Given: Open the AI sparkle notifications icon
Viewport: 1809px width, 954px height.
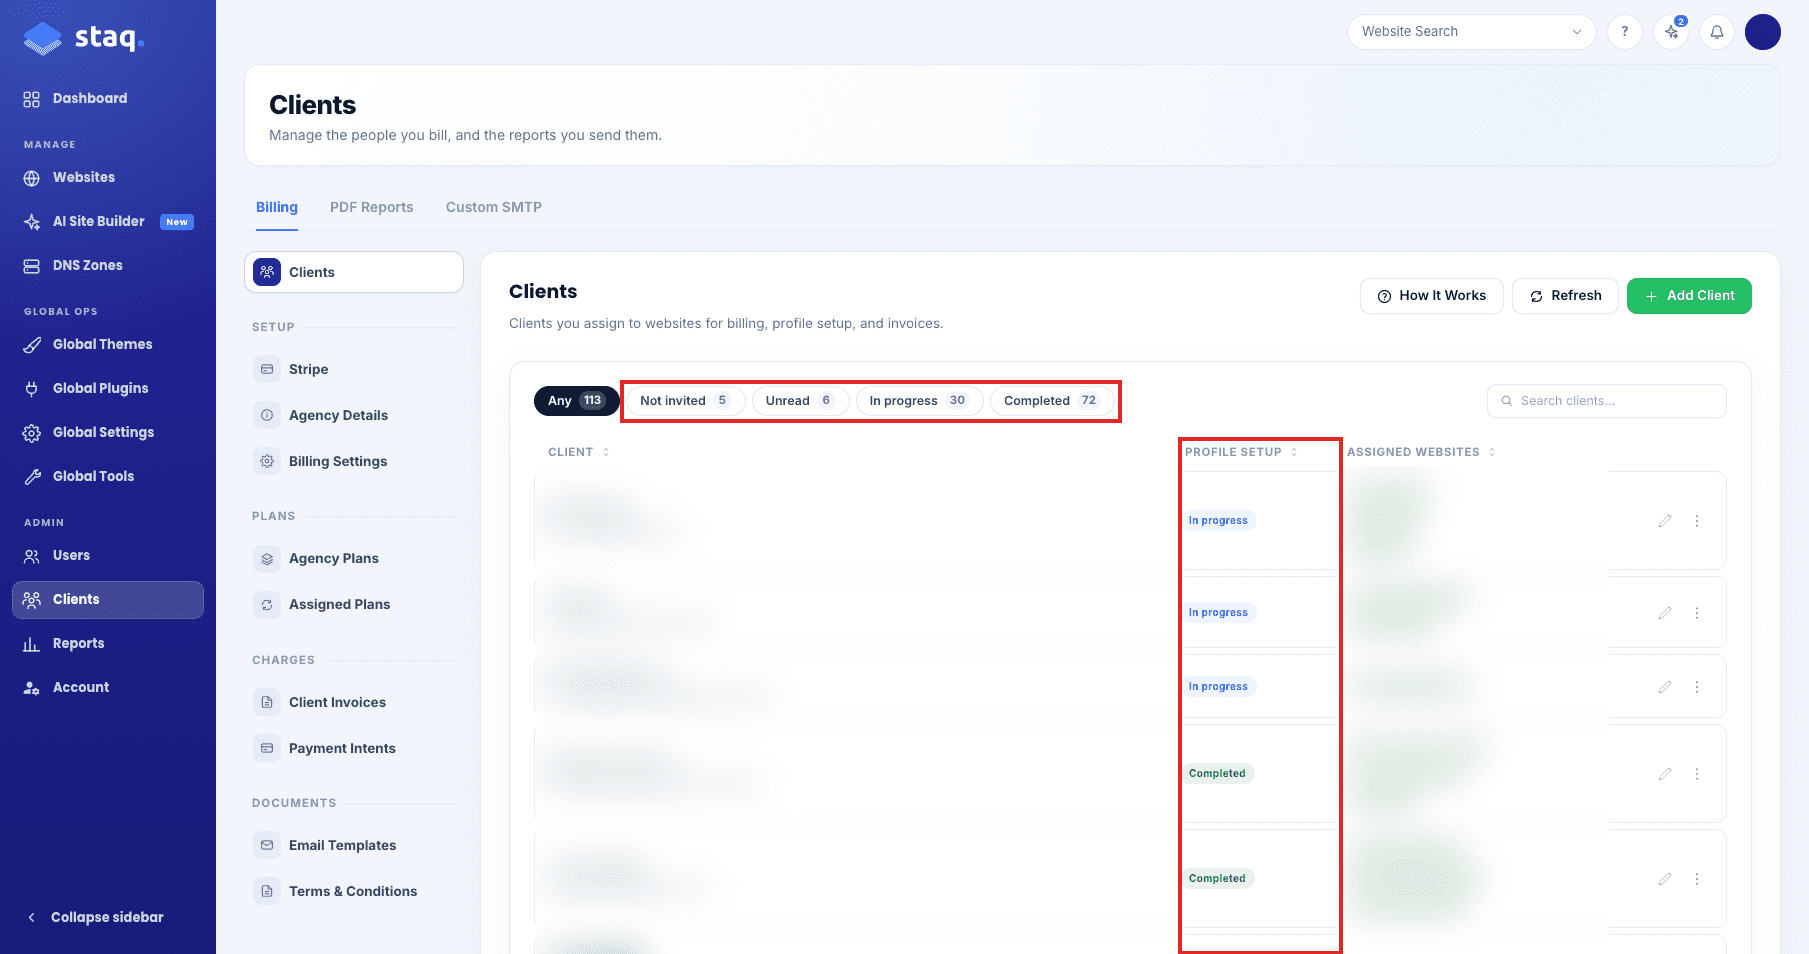Looking at the screenshot, I should tap(1671, 32).
